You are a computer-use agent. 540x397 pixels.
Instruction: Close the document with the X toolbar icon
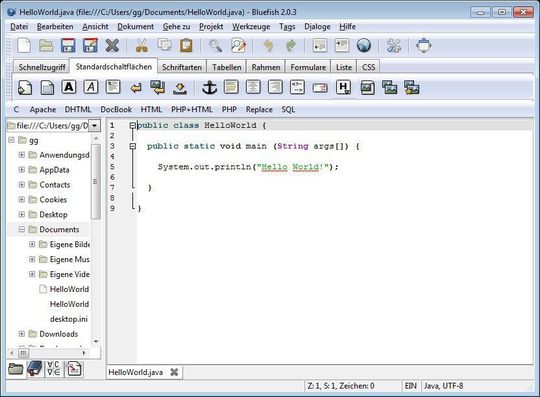(x=112, y=45)
